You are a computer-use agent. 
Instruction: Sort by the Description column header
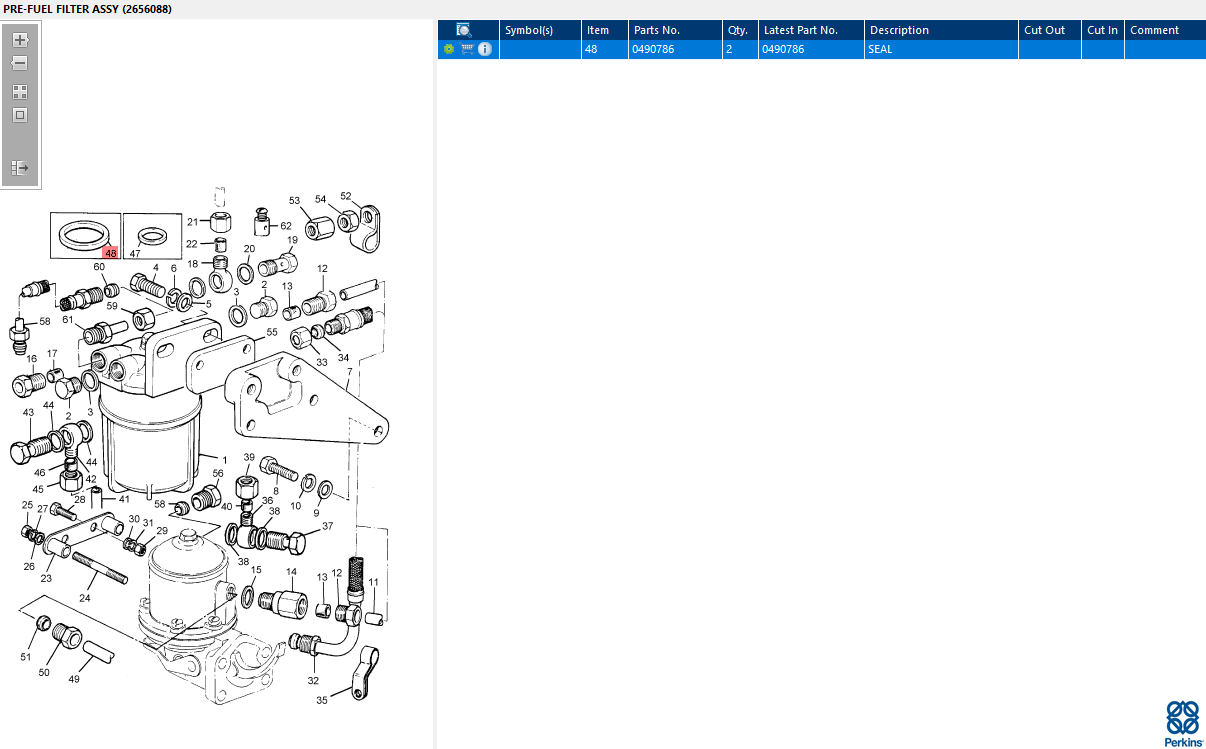(941, 30)
